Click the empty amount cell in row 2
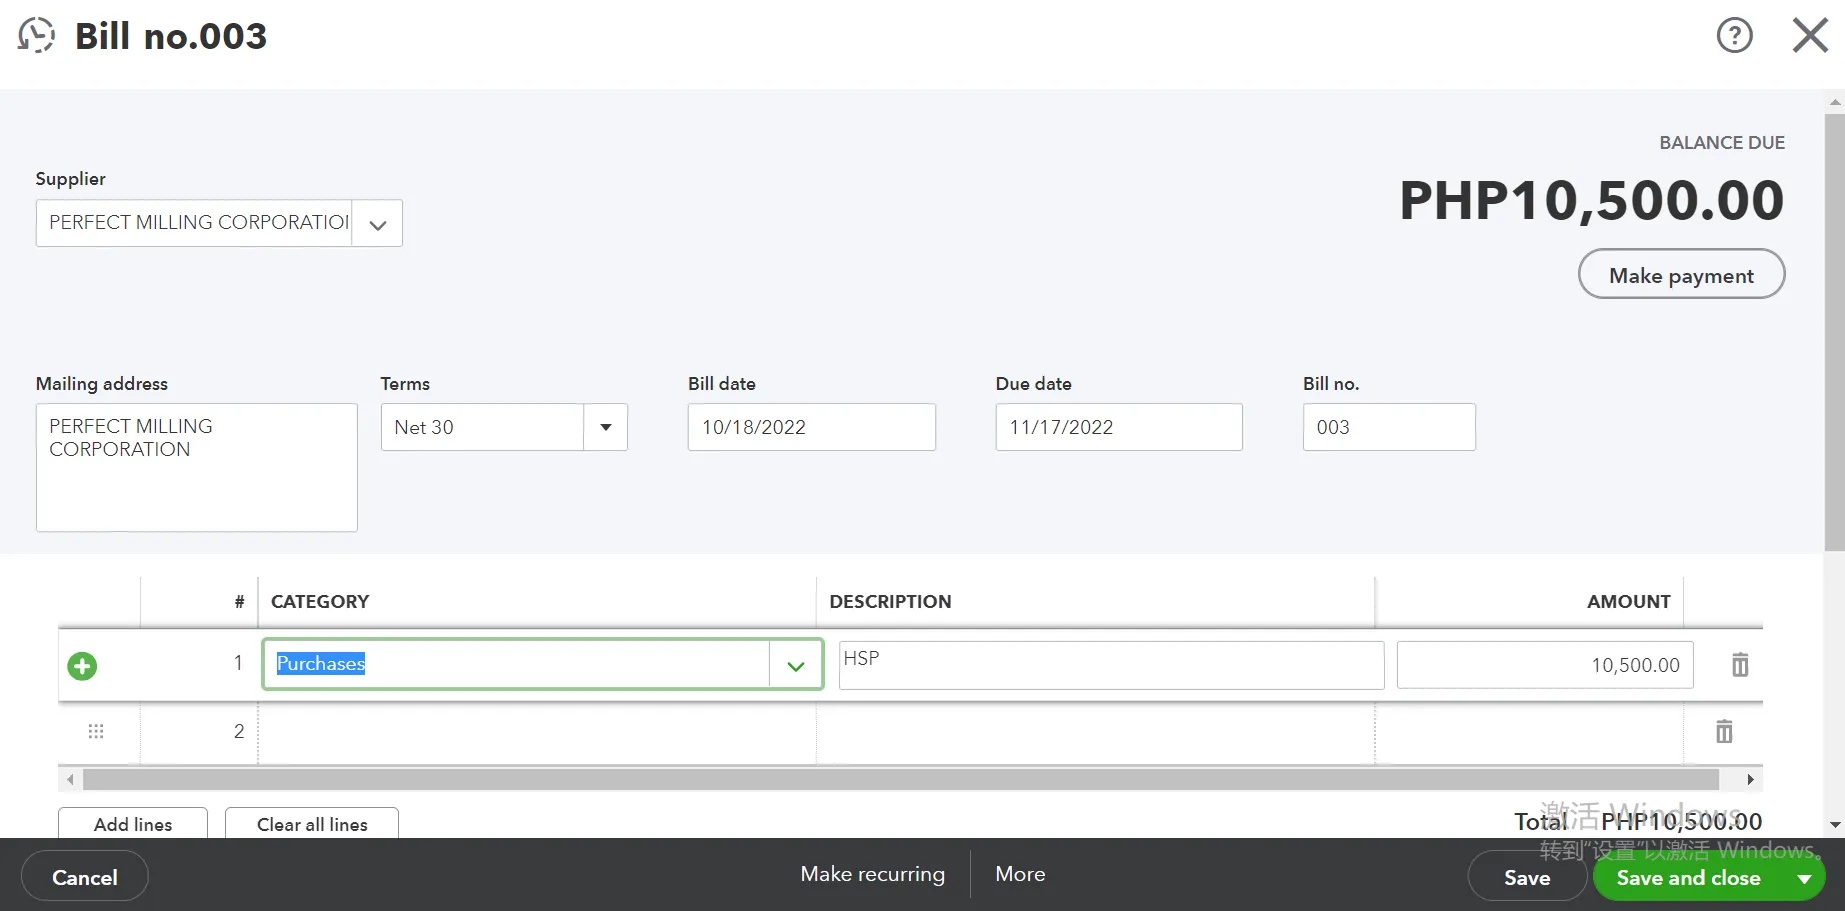This screenshot has width=1845, height=911. click(1529, 732)
